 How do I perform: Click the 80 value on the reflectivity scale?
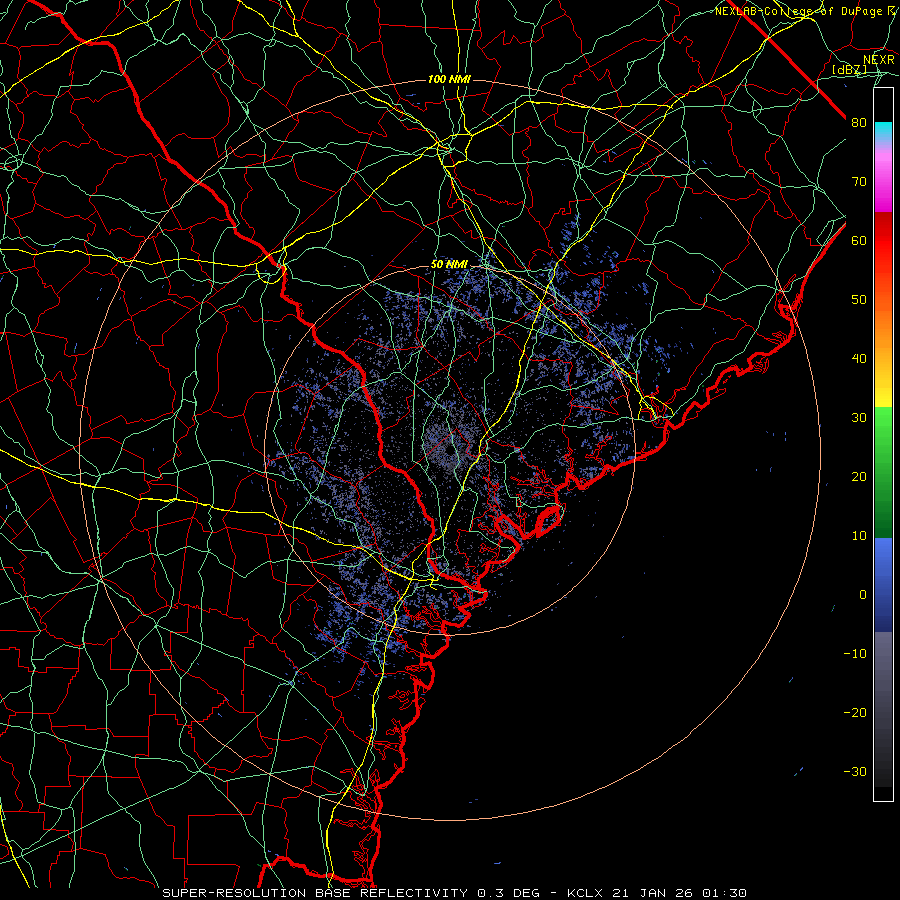859,122
